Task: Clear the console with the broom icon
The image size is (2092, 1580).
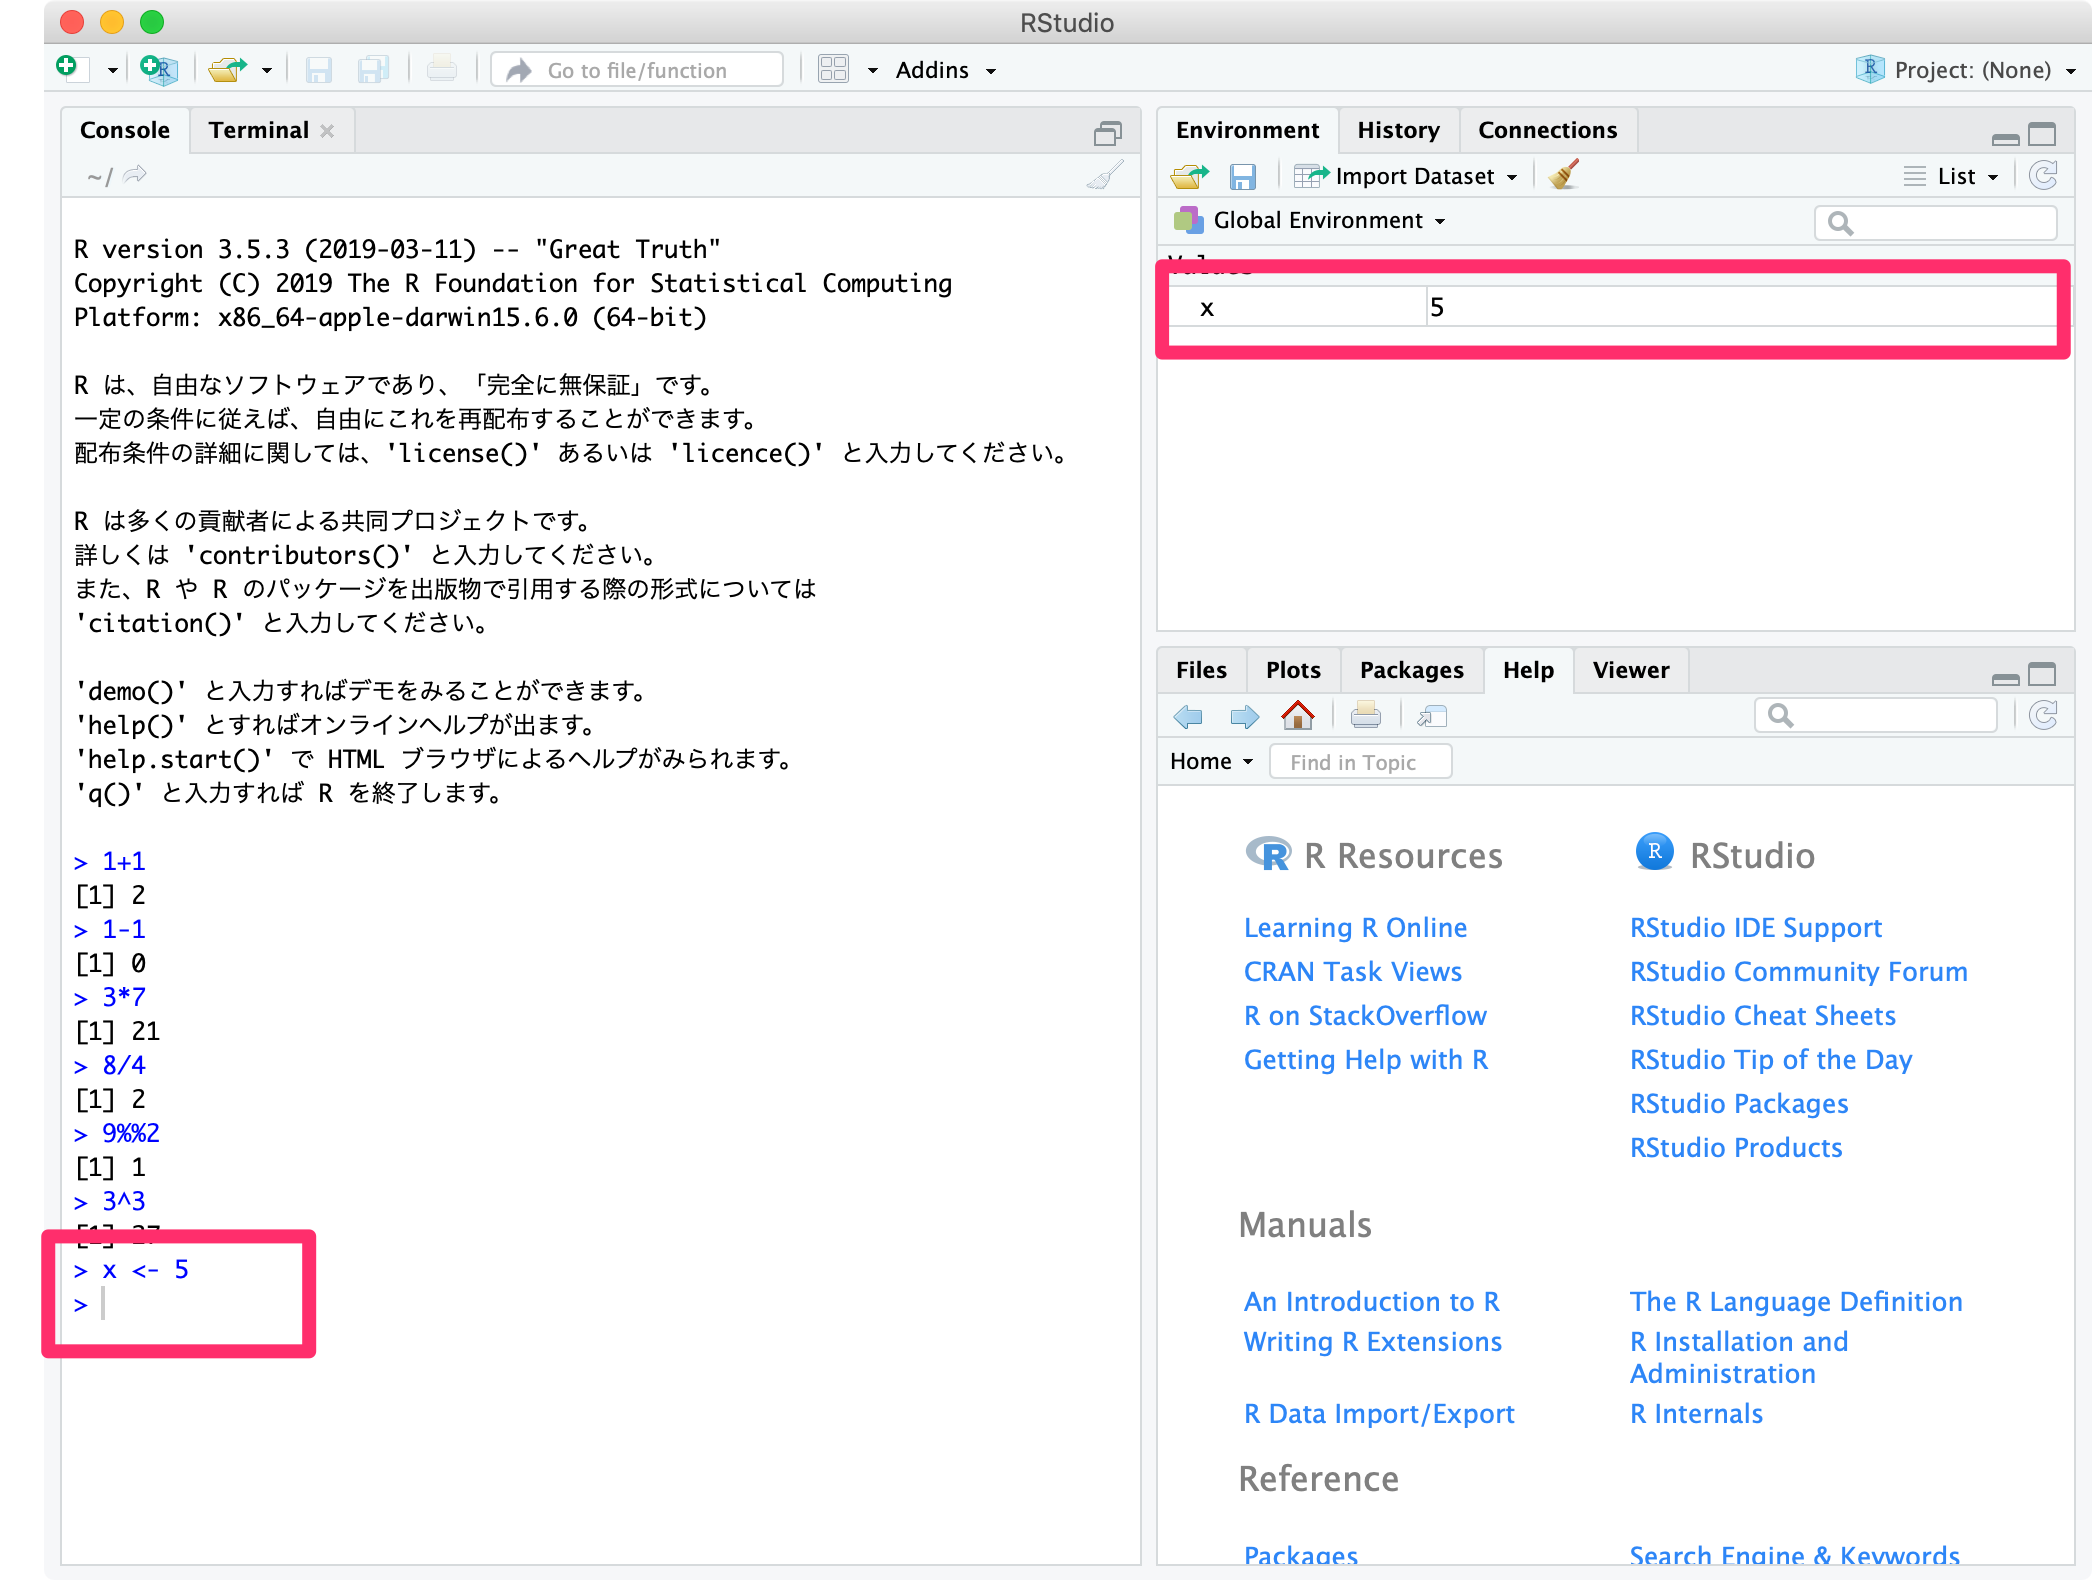Action: [1105, 175]
